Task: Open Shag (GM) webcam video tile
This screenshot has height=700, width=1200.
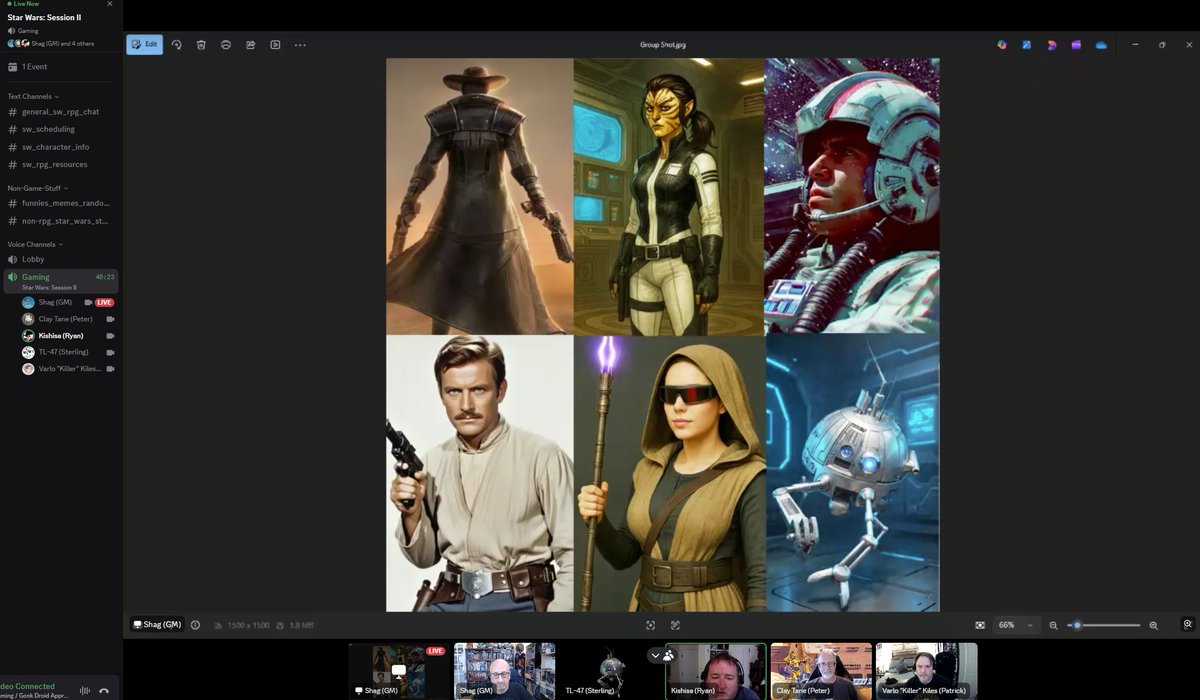Action: 504,671
